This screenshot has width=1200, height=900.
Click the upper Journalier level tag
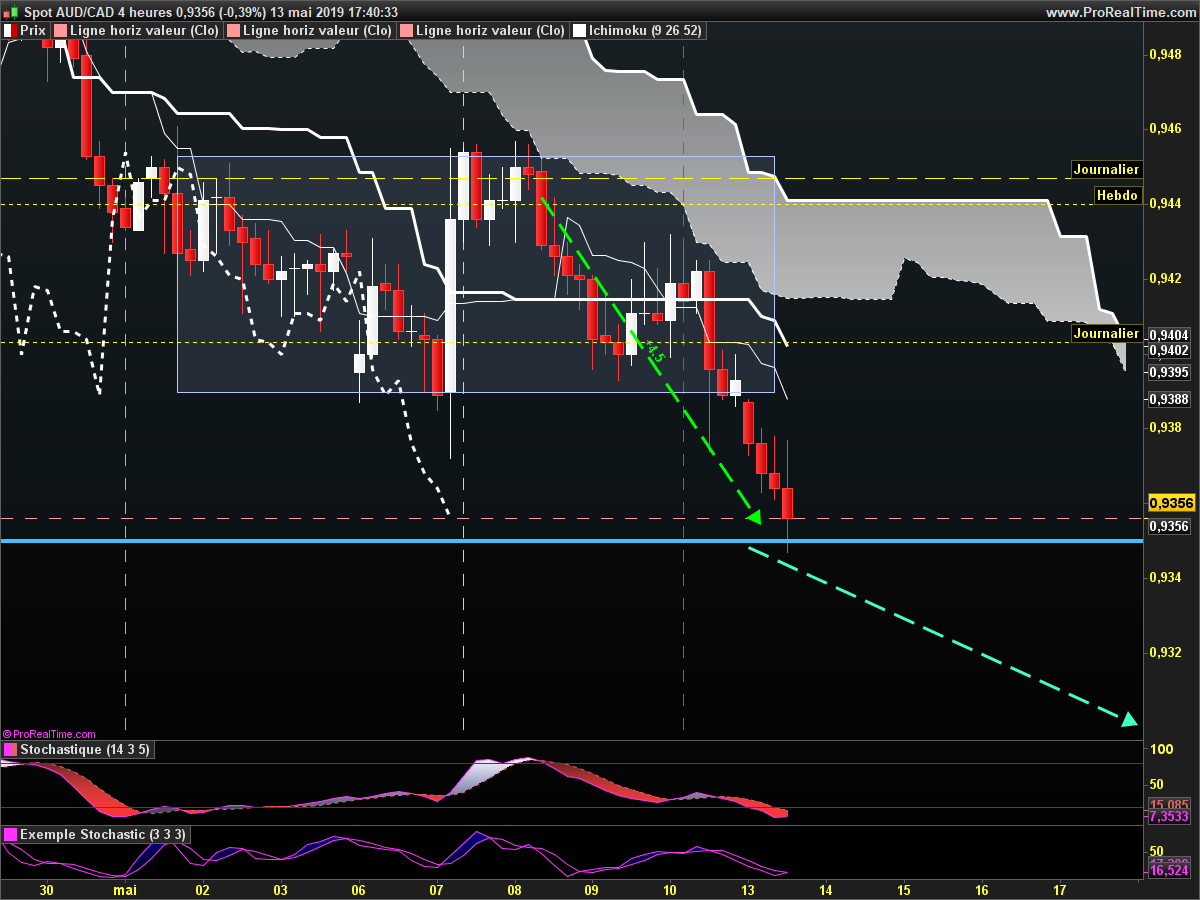1106,170
